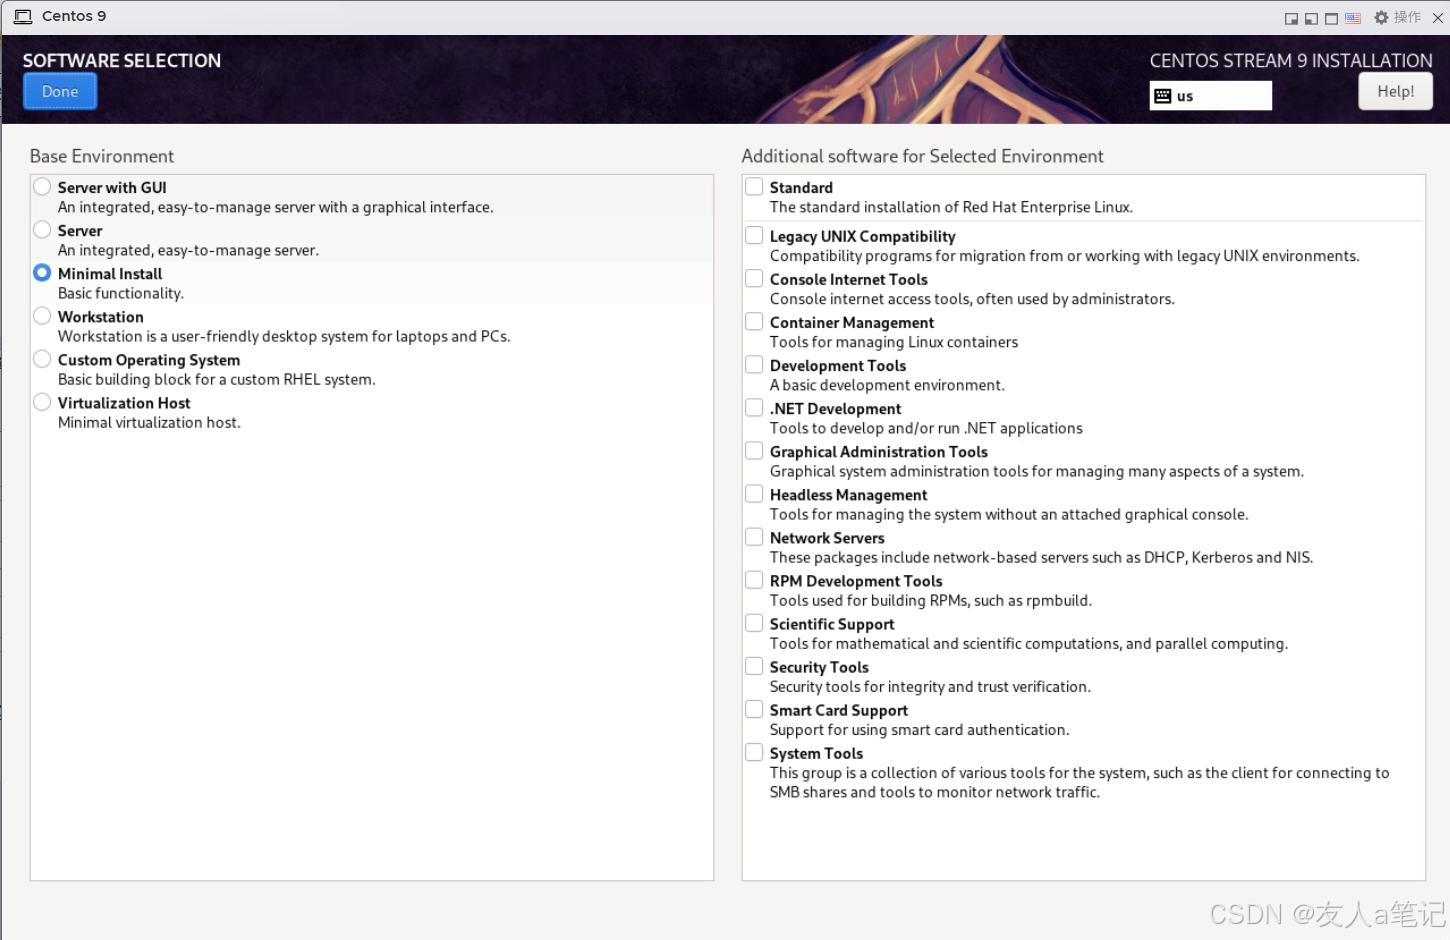This screenshot has height=940, width=1450.
Task: Click 'Tools to develop and/or run .NET applications'
Action: pos(926,428)
